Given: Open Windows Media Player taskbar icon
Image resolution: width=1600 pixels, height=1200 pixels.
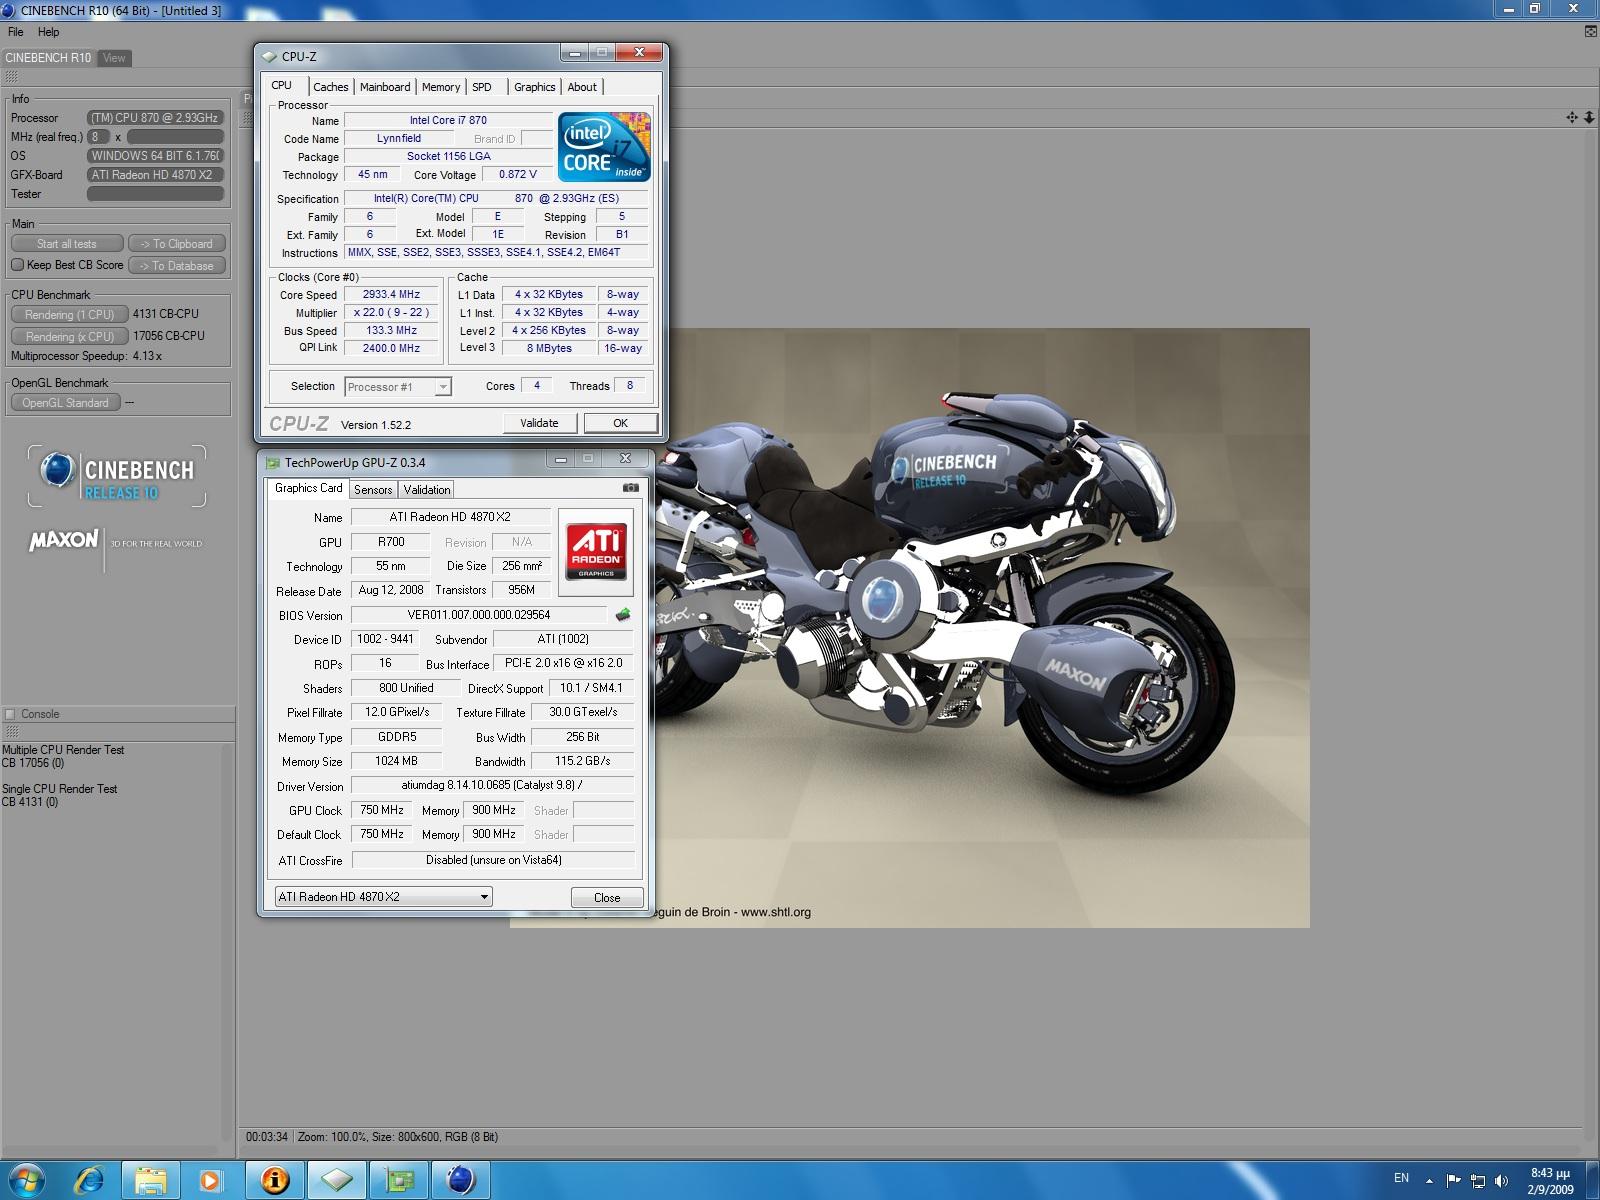Looking at the screenshot, I should (210, 1180).
